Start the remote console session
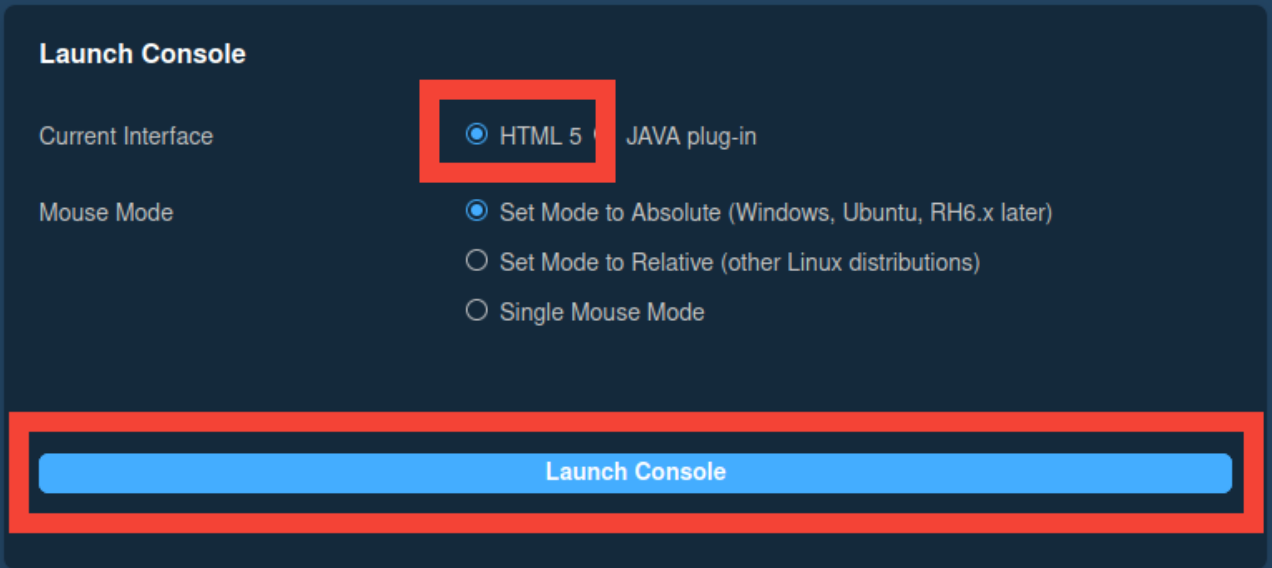Image resolution: width=1272 pixels, height=568 pixels. (x=635, y=472)
